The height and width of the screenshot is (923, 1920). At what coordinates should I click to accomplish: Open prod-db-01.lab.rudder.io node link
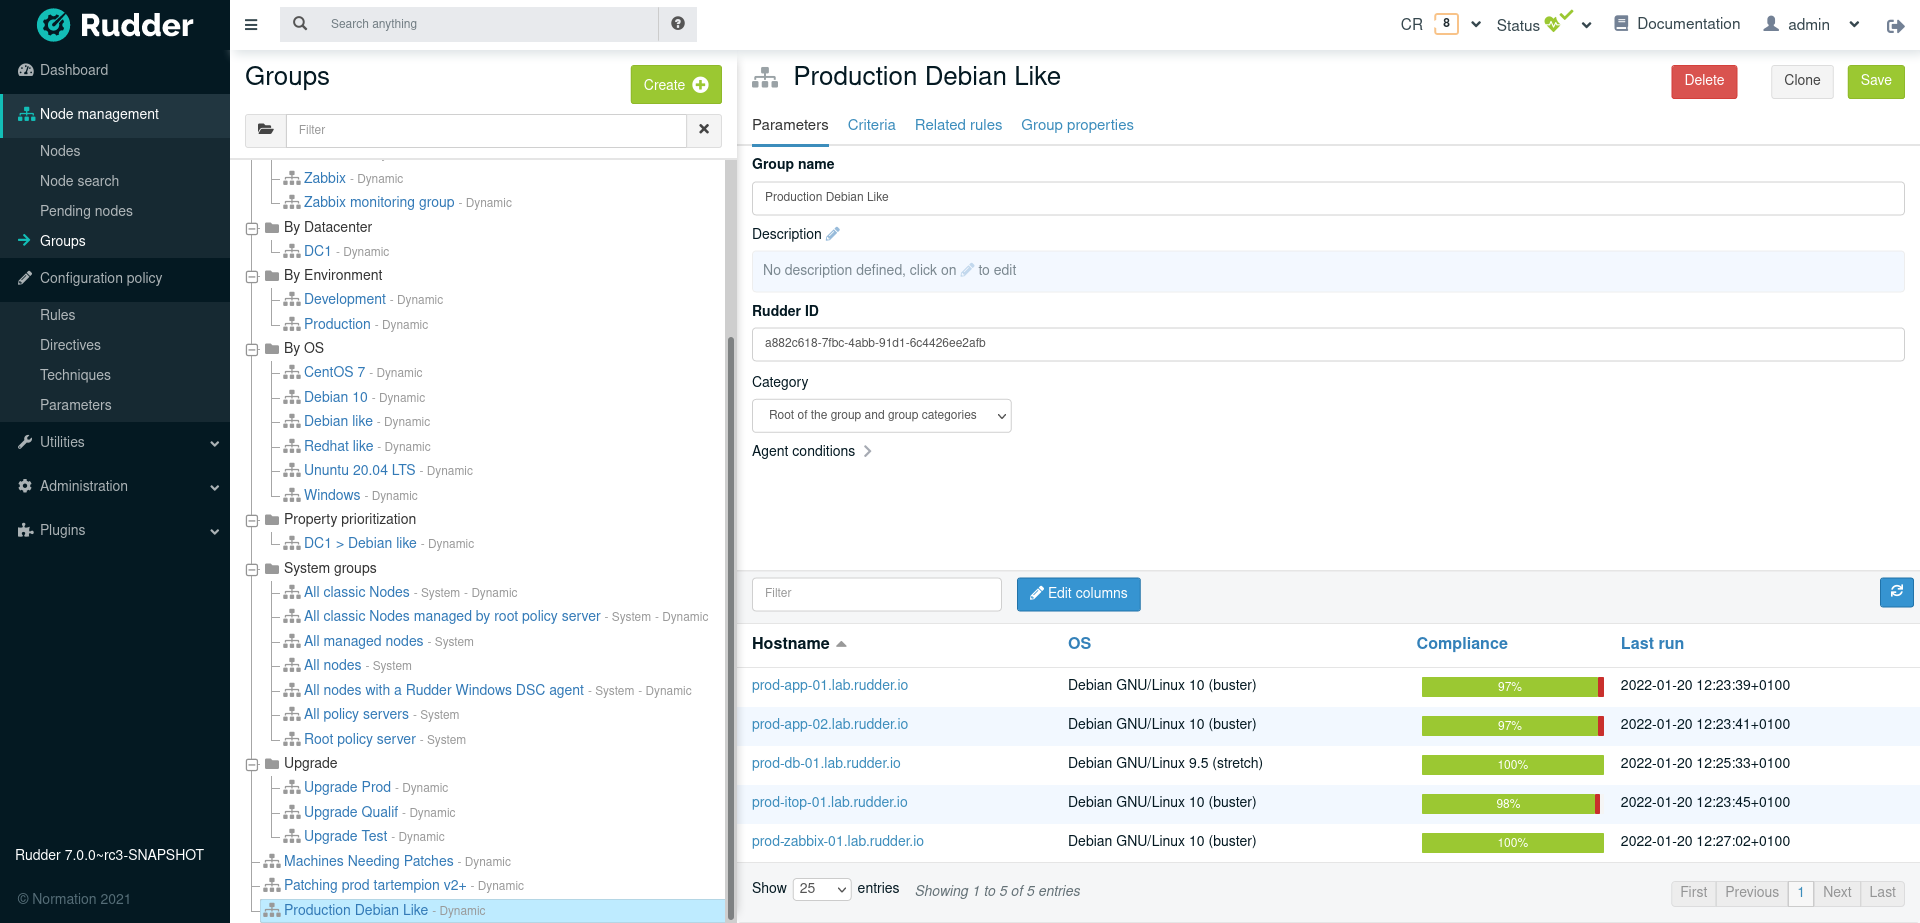[826, 763]
